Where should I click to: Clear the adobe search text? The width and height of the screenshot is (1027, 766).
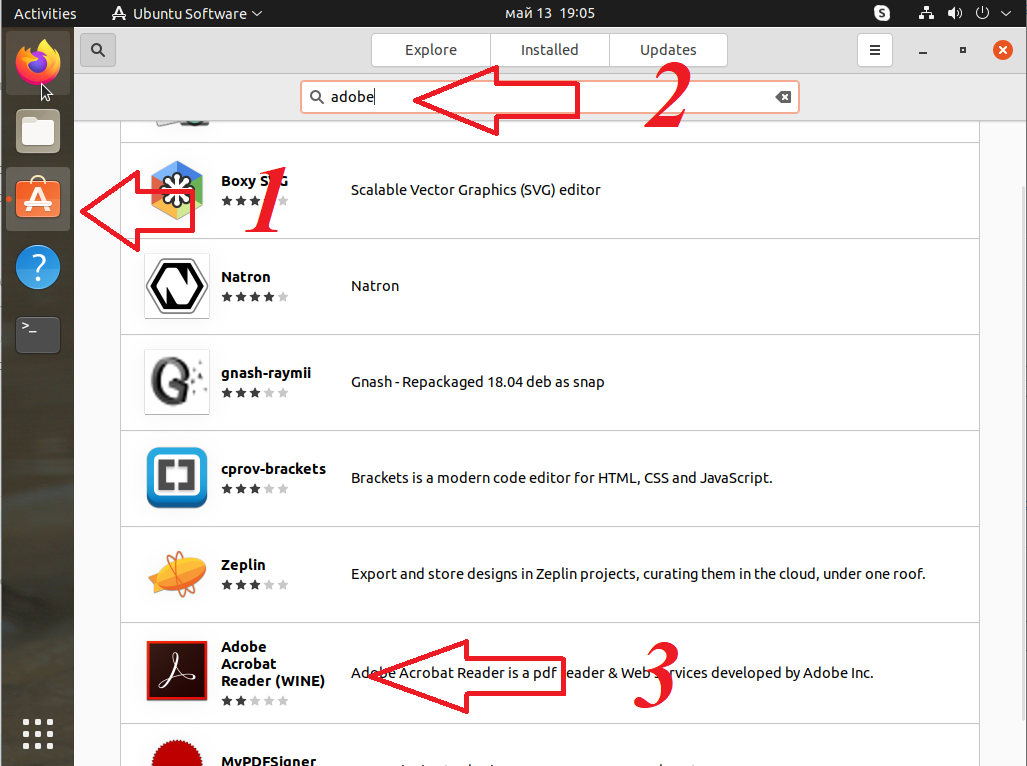coord(783,97)
